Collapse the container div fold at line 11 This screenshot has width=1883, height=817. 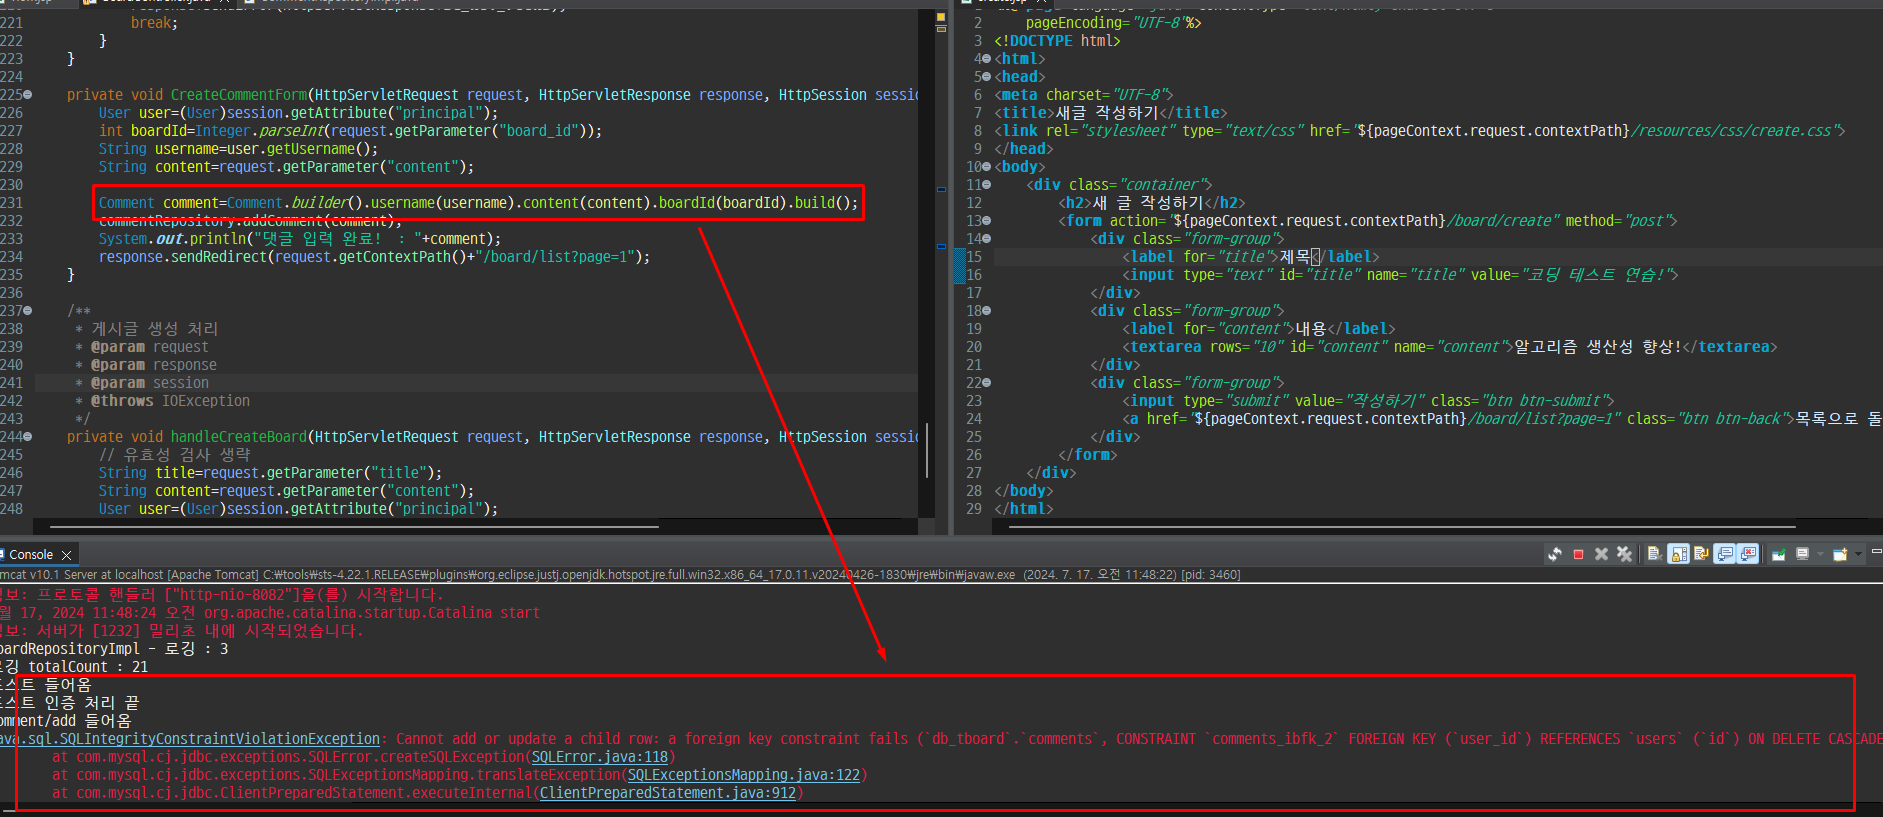pyautogui.click(x=987, y=185)
